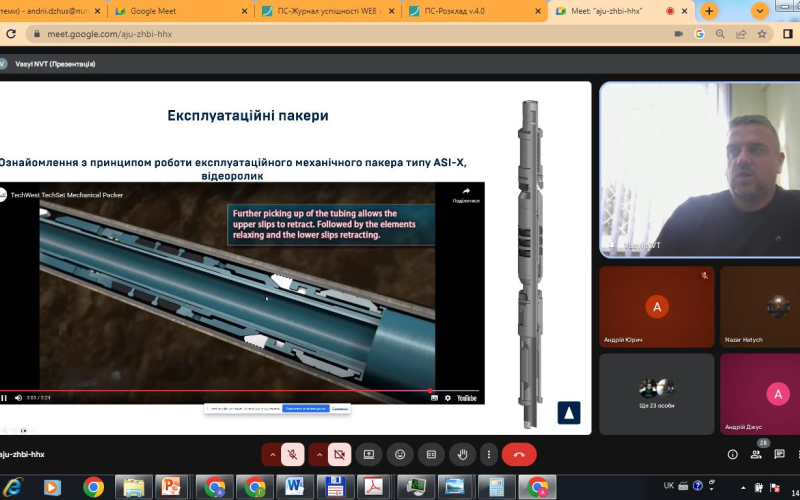Open the meeting chat panel
The width and height of the screenshot is (800, 500).
point(777,454)
